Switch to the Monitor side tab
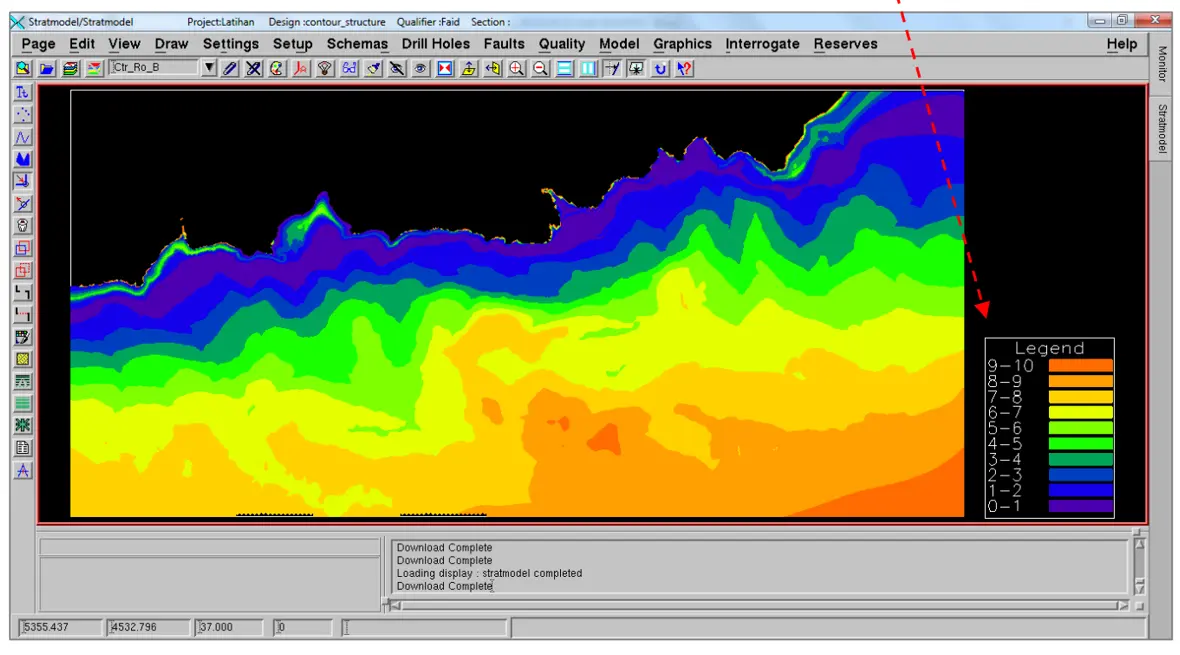This screenshot has height=655, width=1180. [1162, 64]
